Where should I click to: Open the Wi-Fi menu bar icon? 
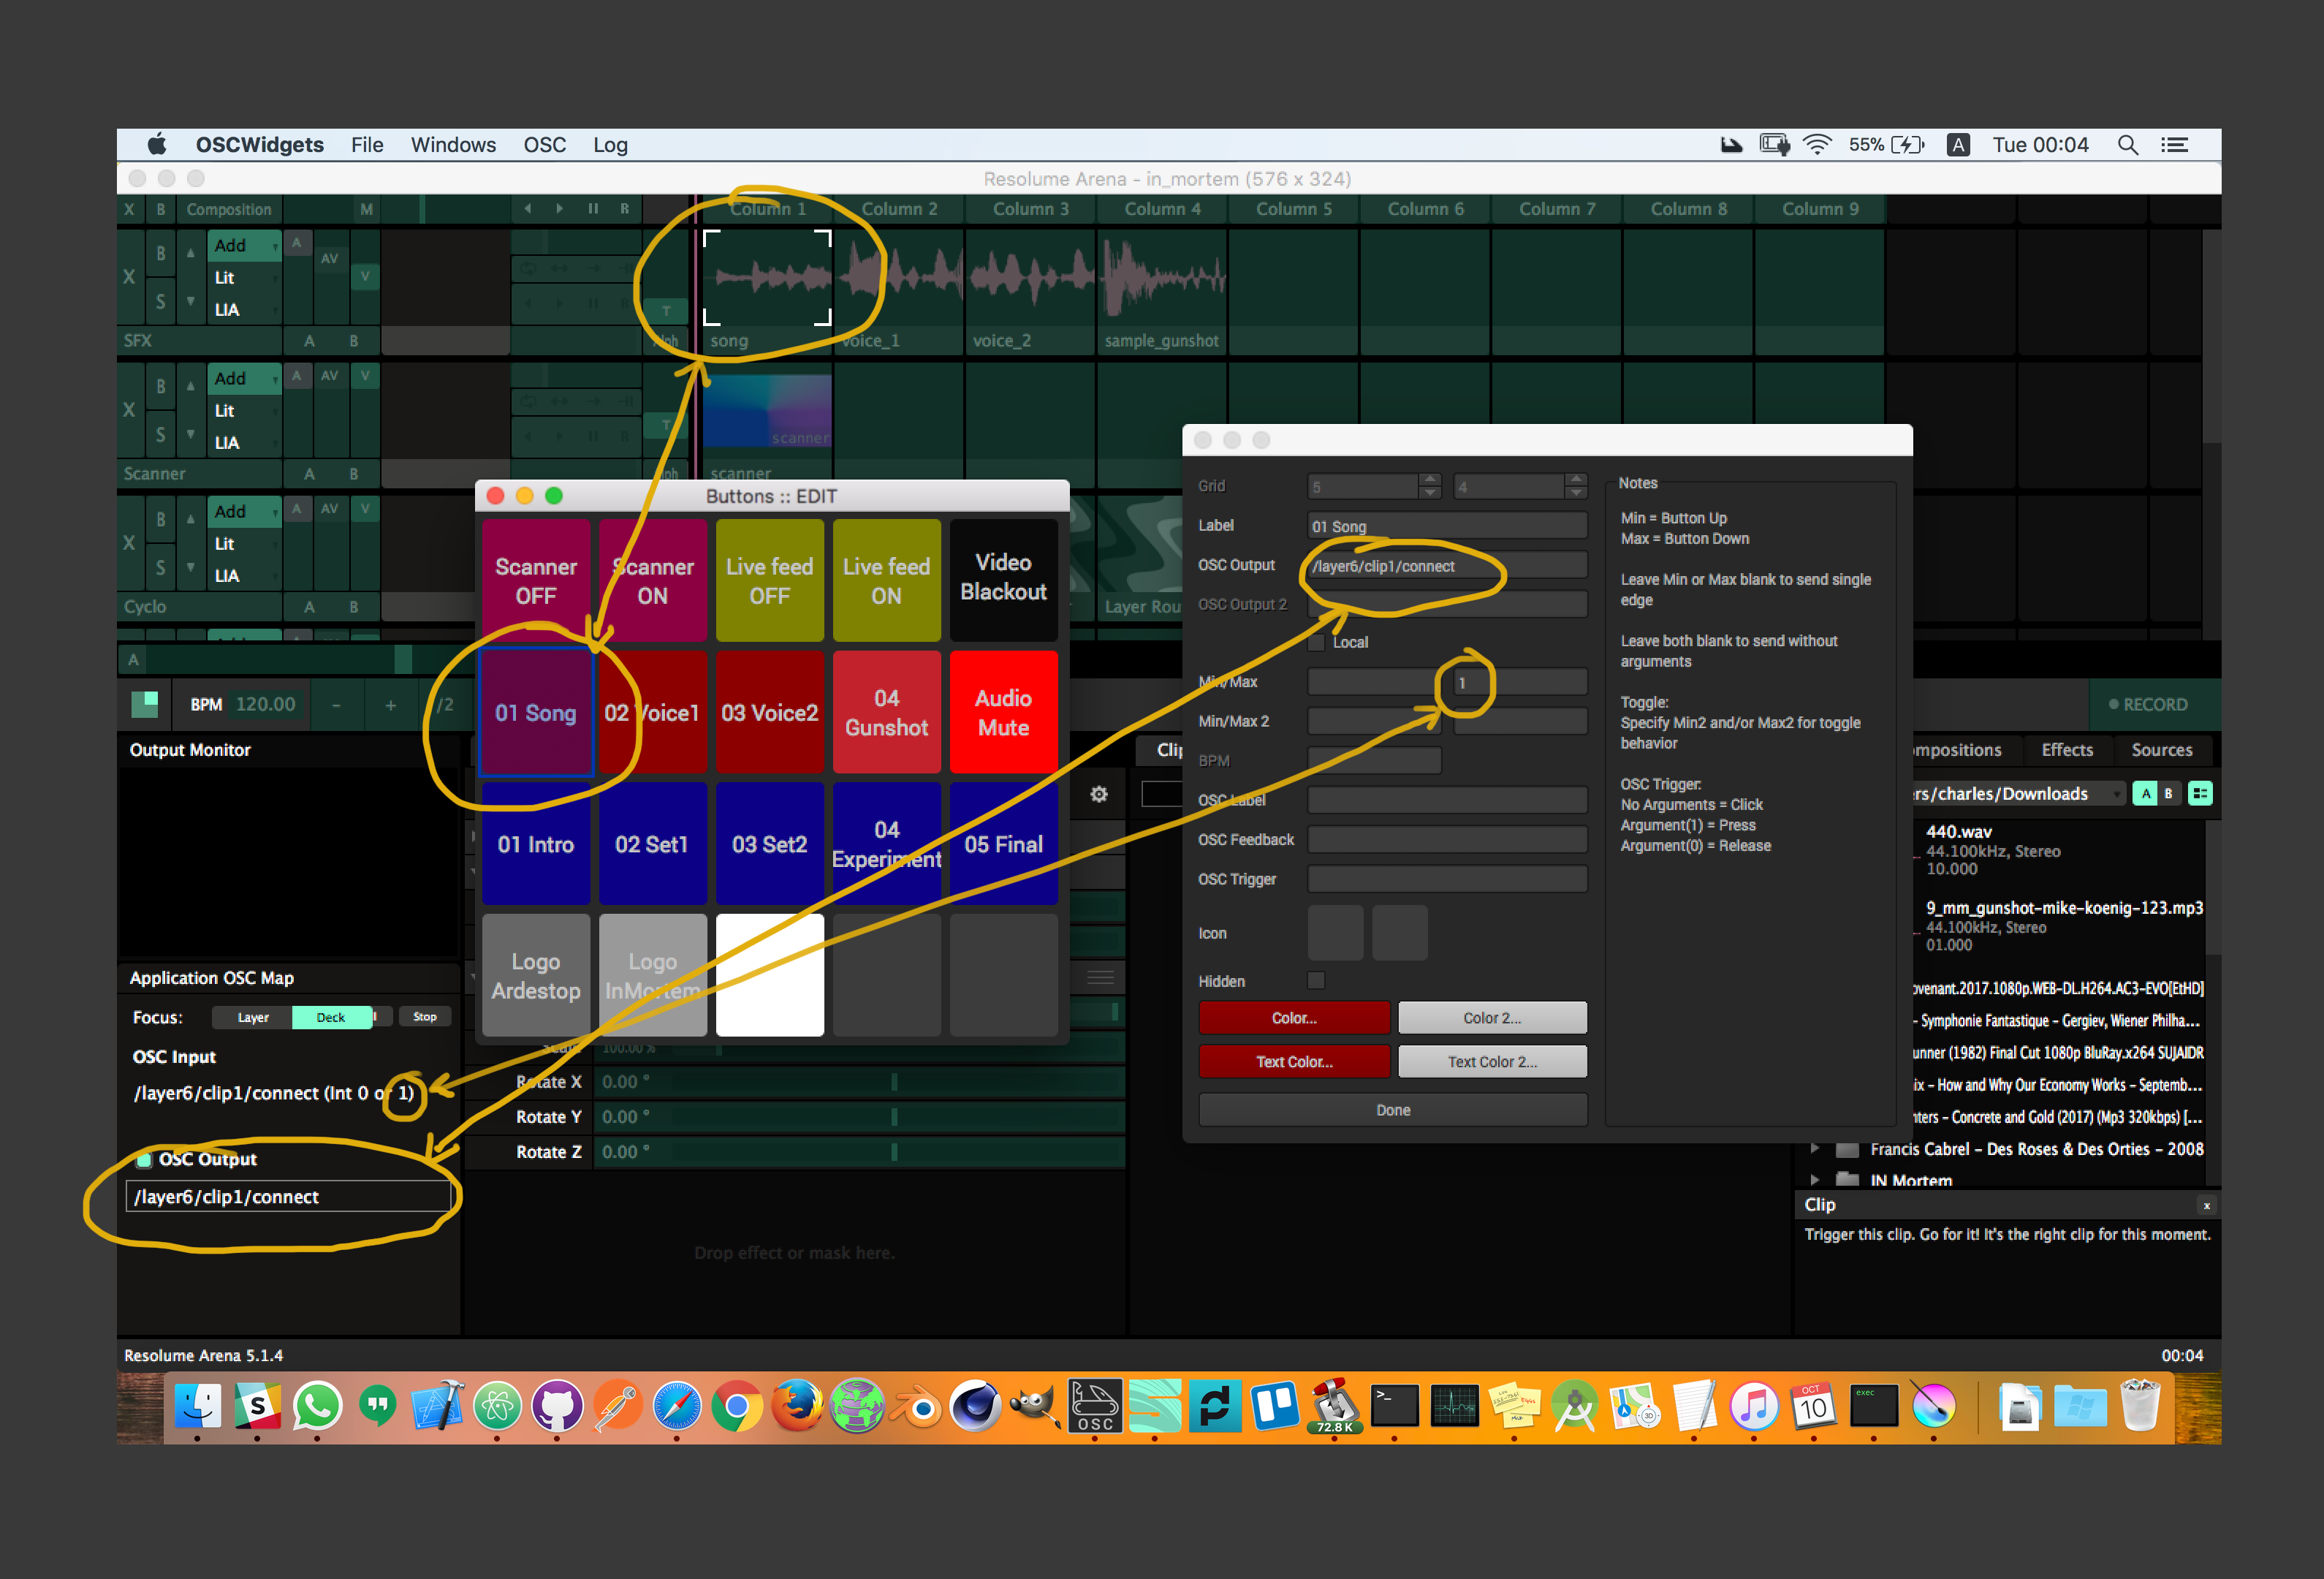pyautogui.click(x=1816, y=145)
